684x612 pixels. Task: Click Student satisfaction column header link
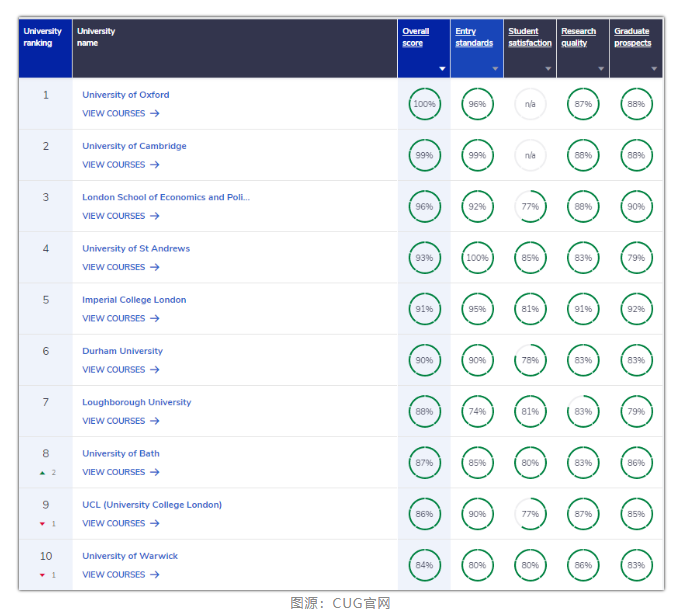(530, 37)
